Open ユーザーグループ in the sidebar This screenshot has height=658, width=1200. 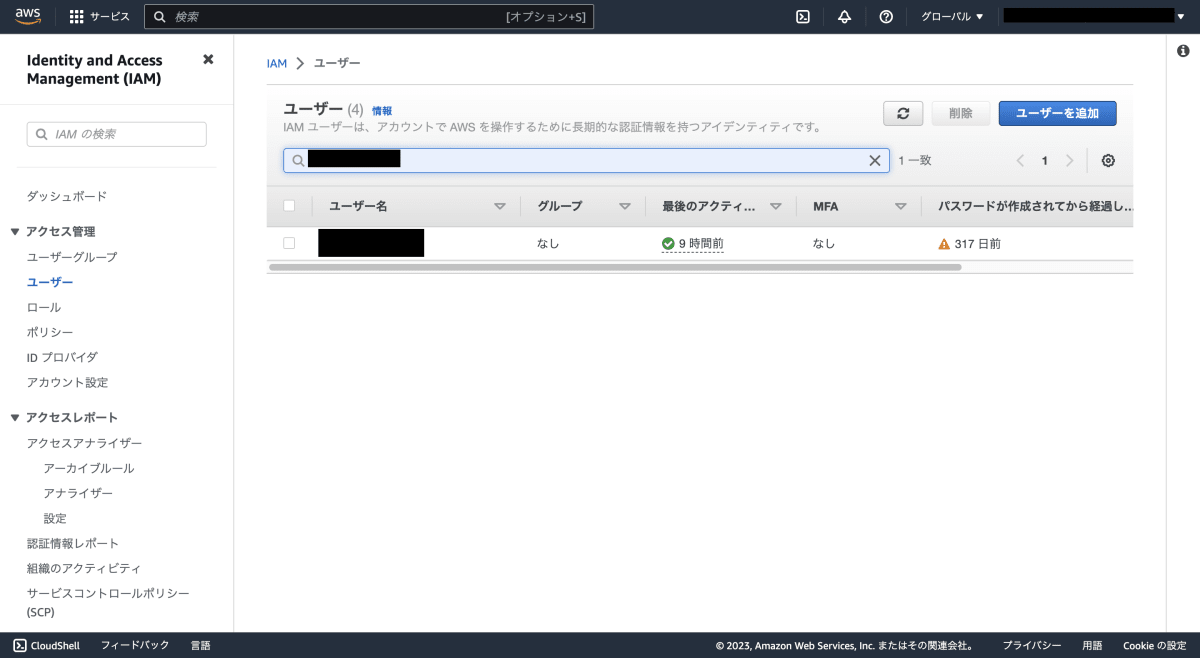(x=72, y=257)
